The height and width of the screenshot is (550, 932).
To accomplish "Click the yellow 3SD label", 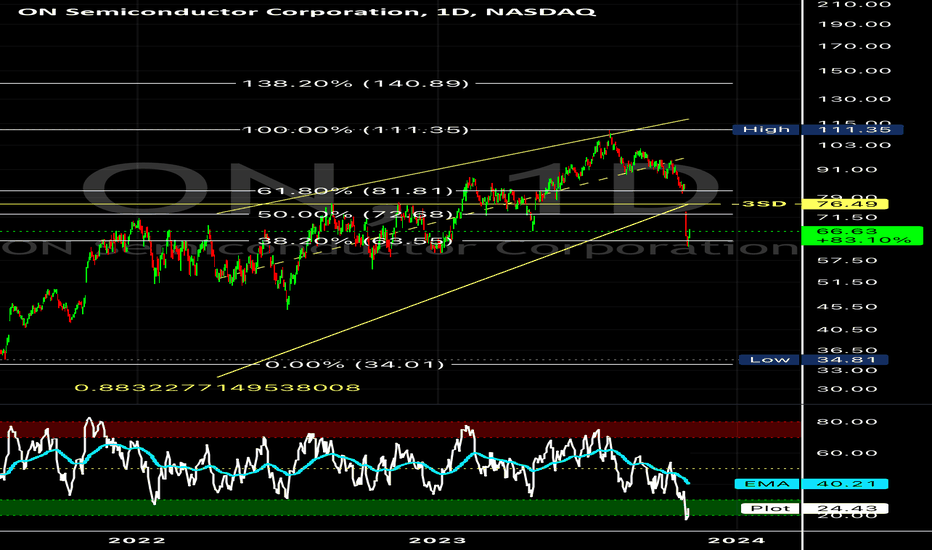I will (764, 204).
